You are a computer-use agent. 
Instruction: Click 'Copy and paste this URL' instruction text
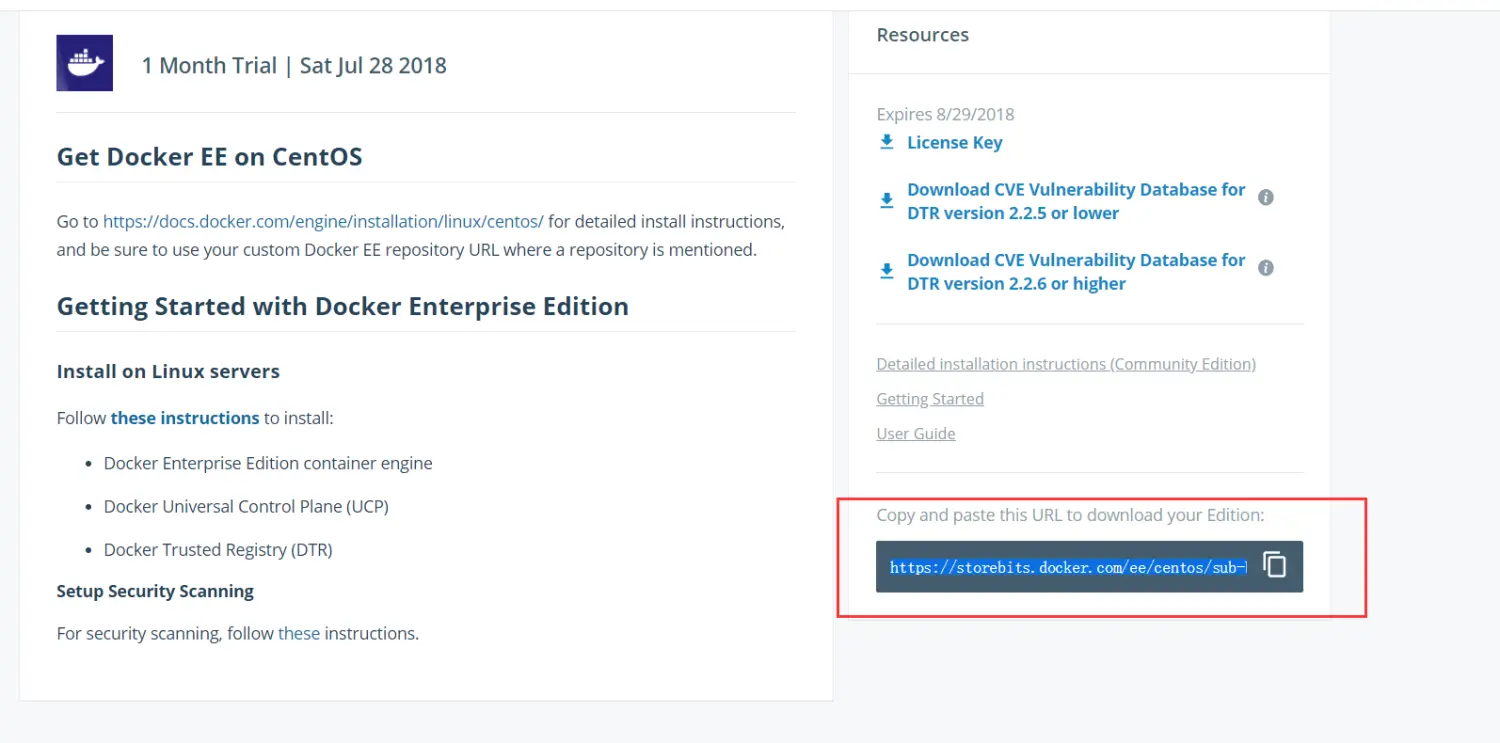click(x=1070, y=515)
